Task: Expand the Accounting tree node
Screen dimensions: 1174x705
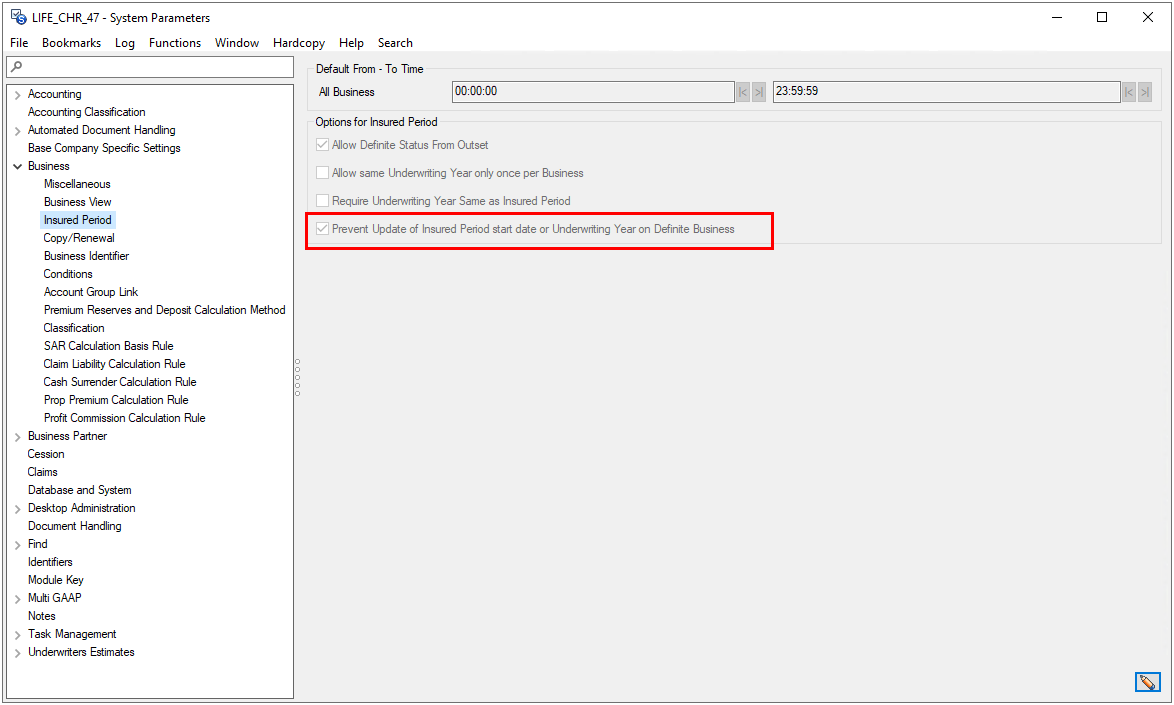Action: click(18, 95)
